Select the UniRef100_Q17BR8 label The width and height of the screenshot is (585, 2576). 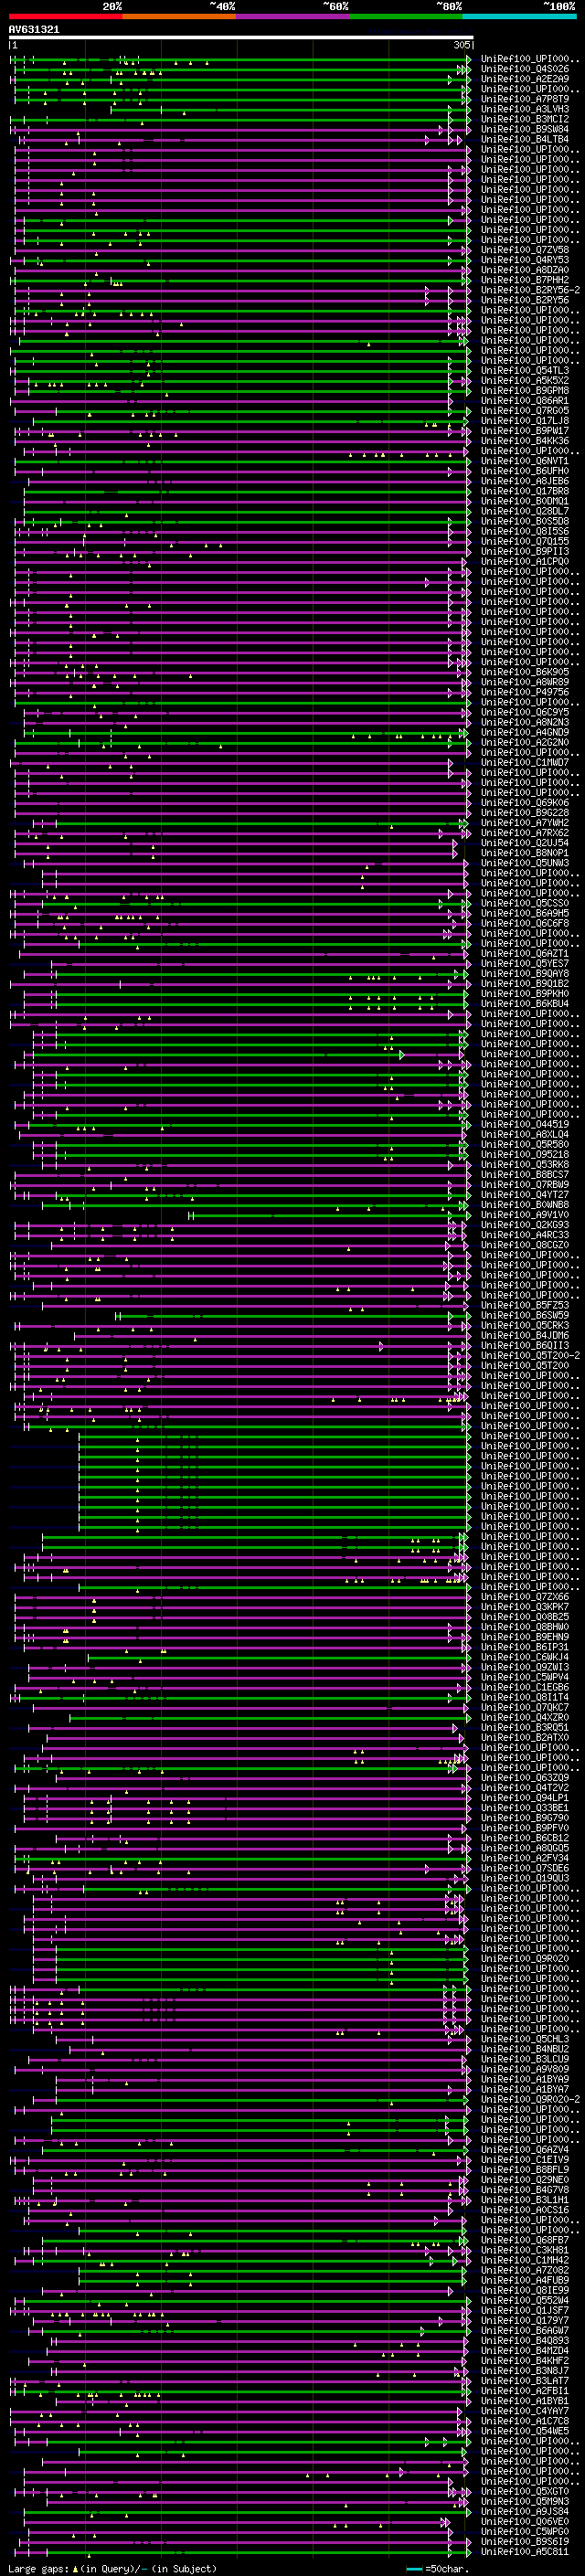click(525, 491)
